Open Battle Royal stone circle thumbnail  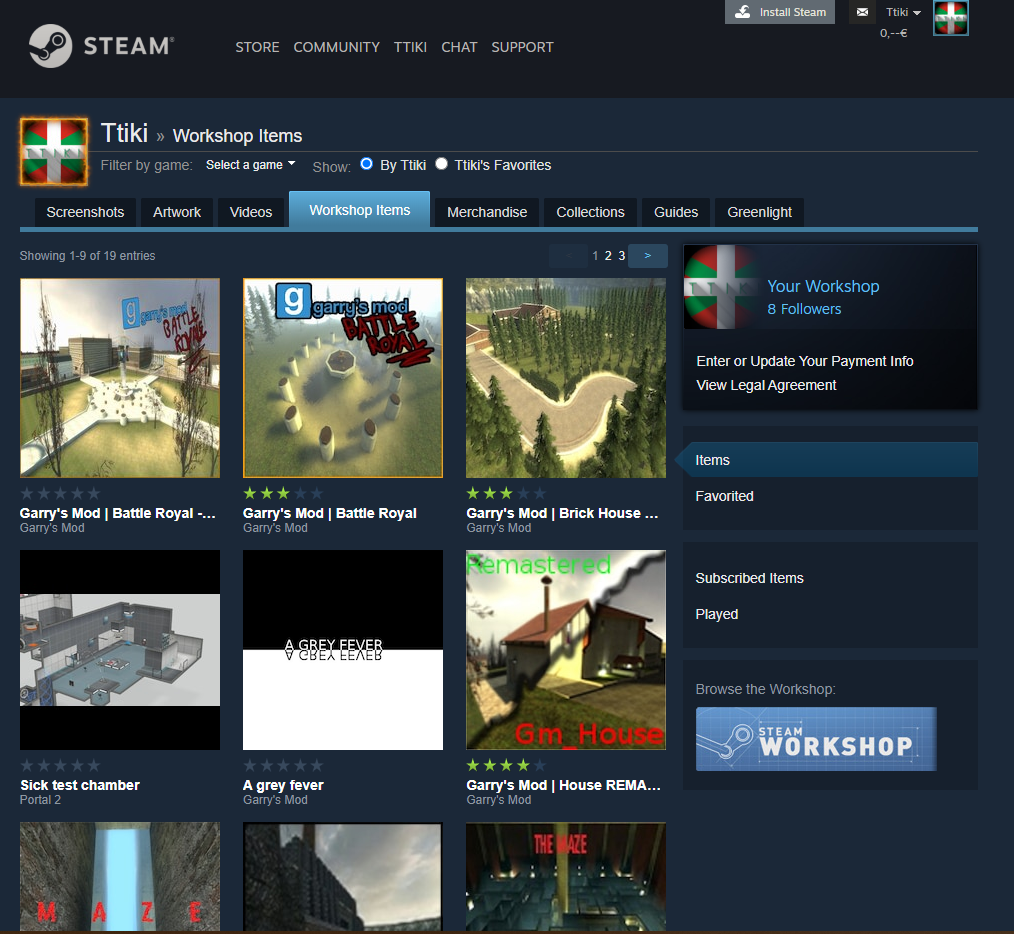(x=343, y=378)
